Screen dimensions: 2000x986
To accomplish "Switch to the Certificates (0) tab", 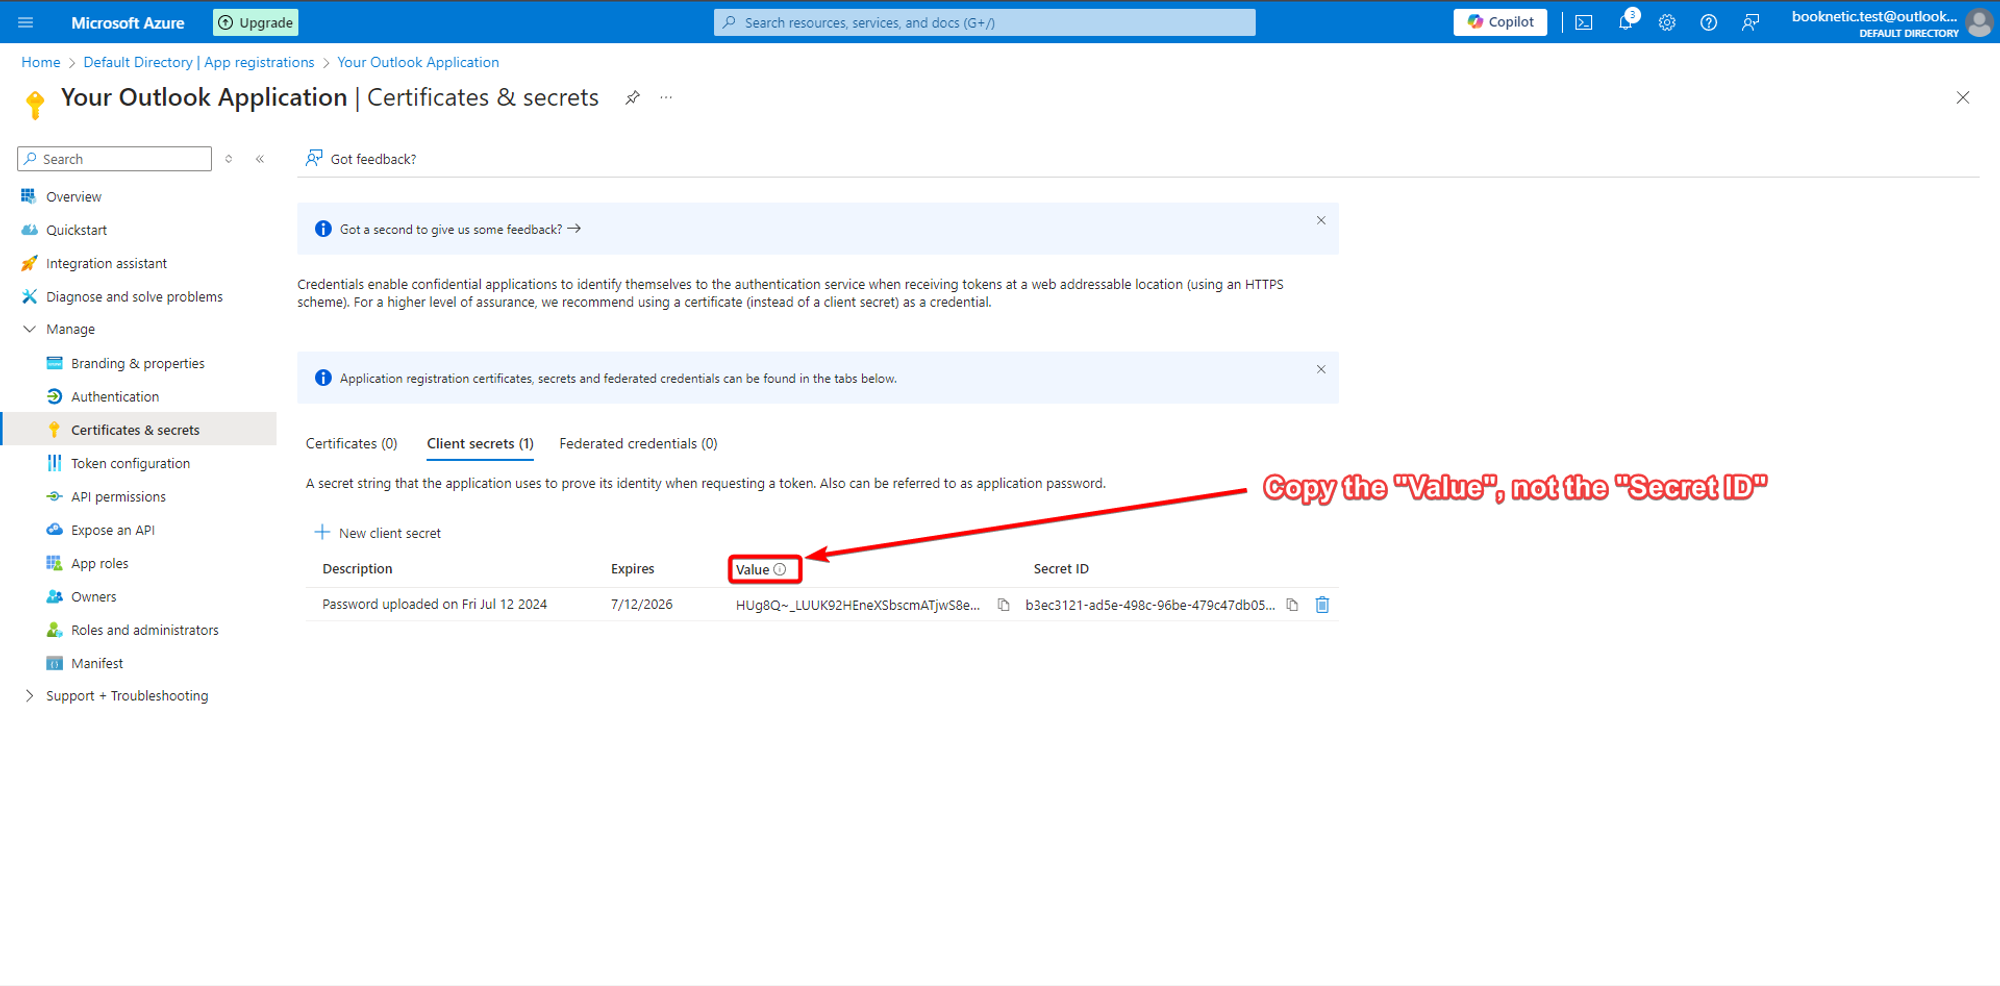I will point(351,443).
